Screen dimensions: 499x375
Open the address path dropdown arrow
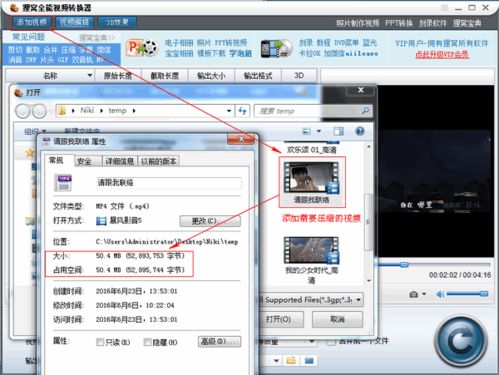point(229,111)
